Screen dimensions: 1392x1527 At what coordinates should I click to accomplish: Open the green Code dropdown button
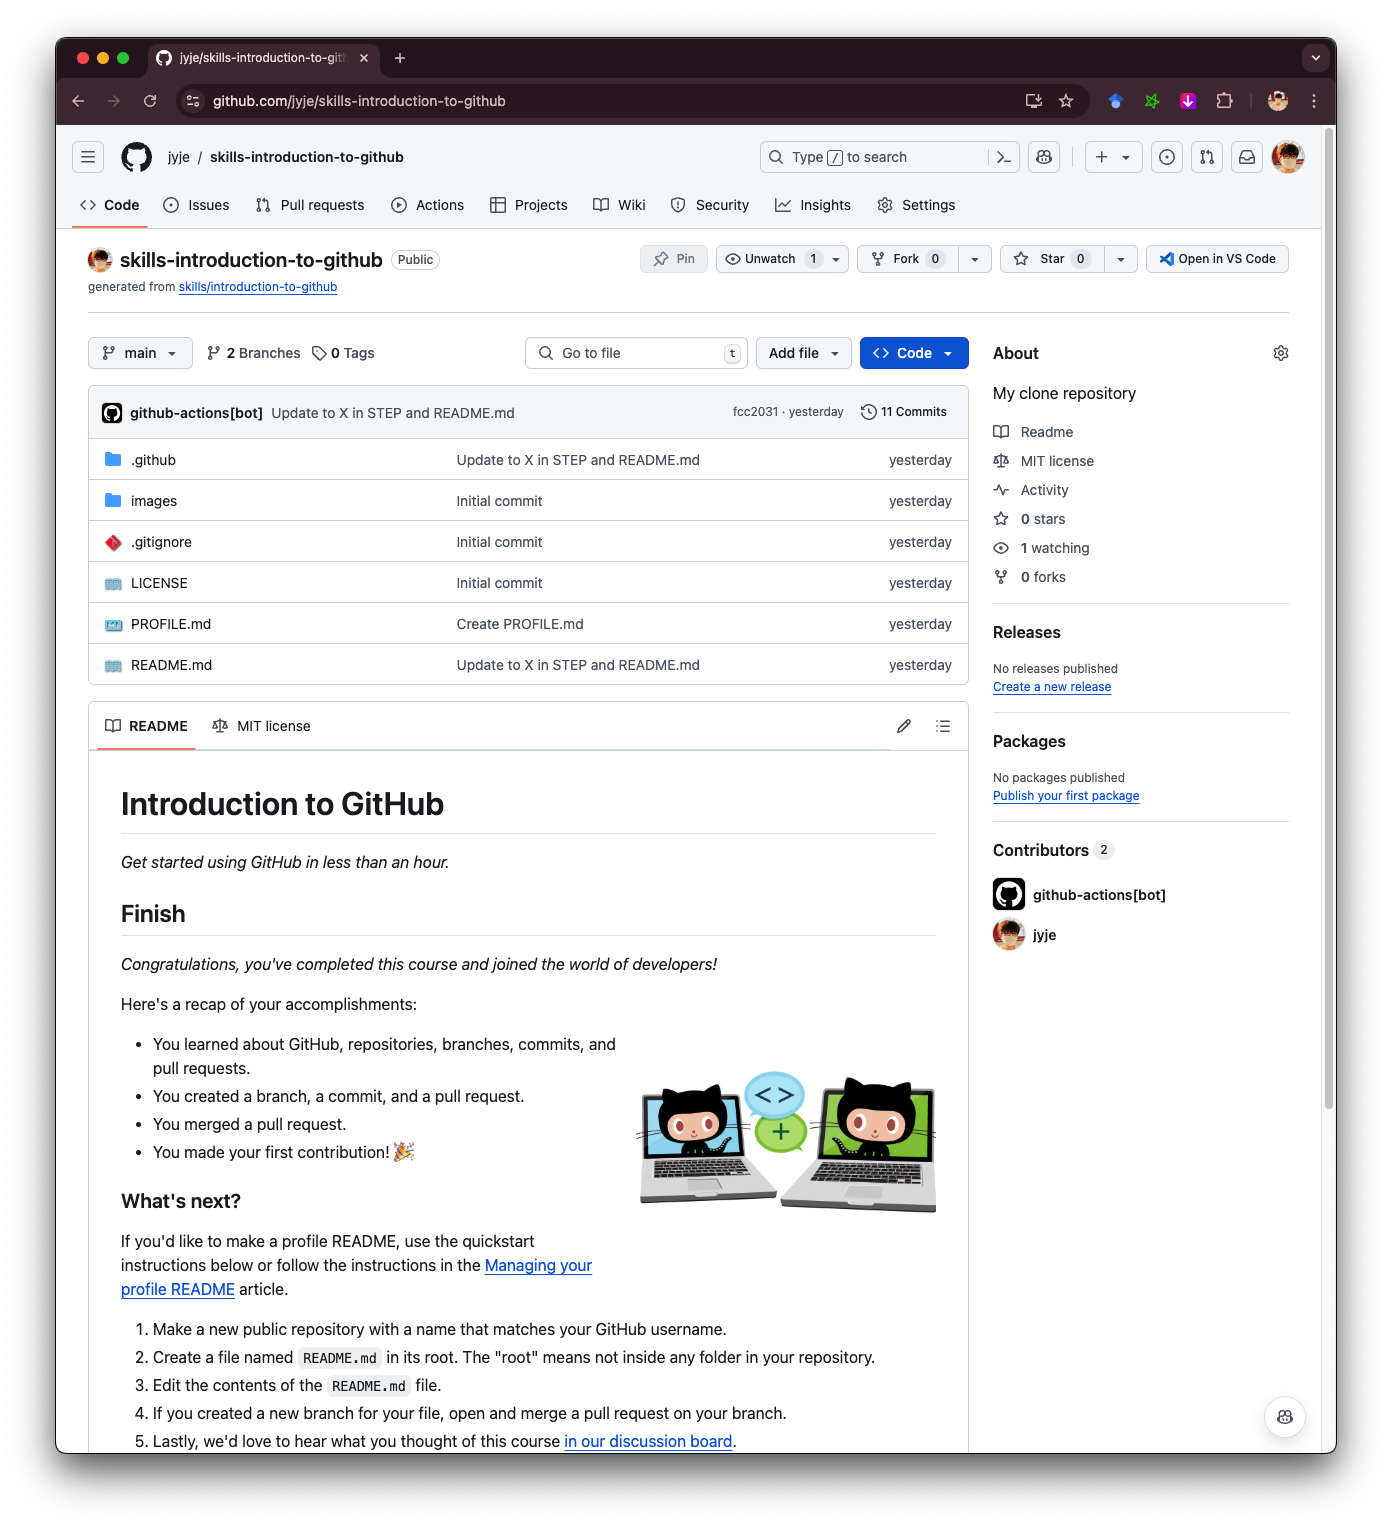click(914, 353)
